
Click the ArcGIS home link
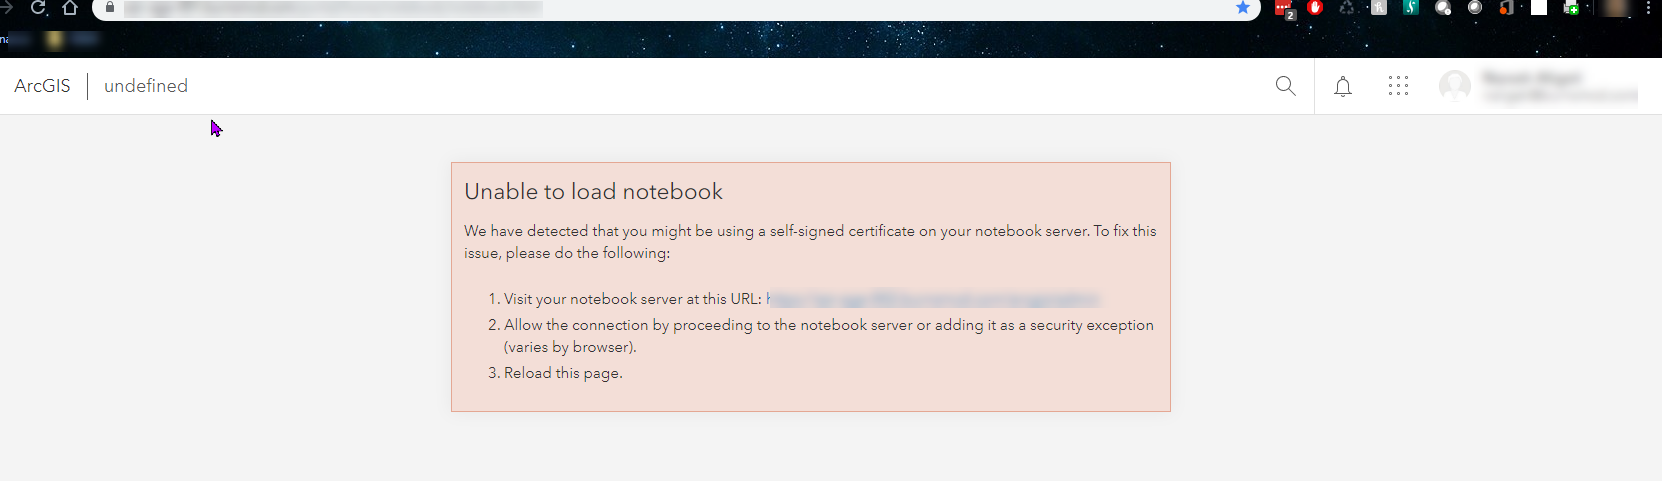coord(42,86)
